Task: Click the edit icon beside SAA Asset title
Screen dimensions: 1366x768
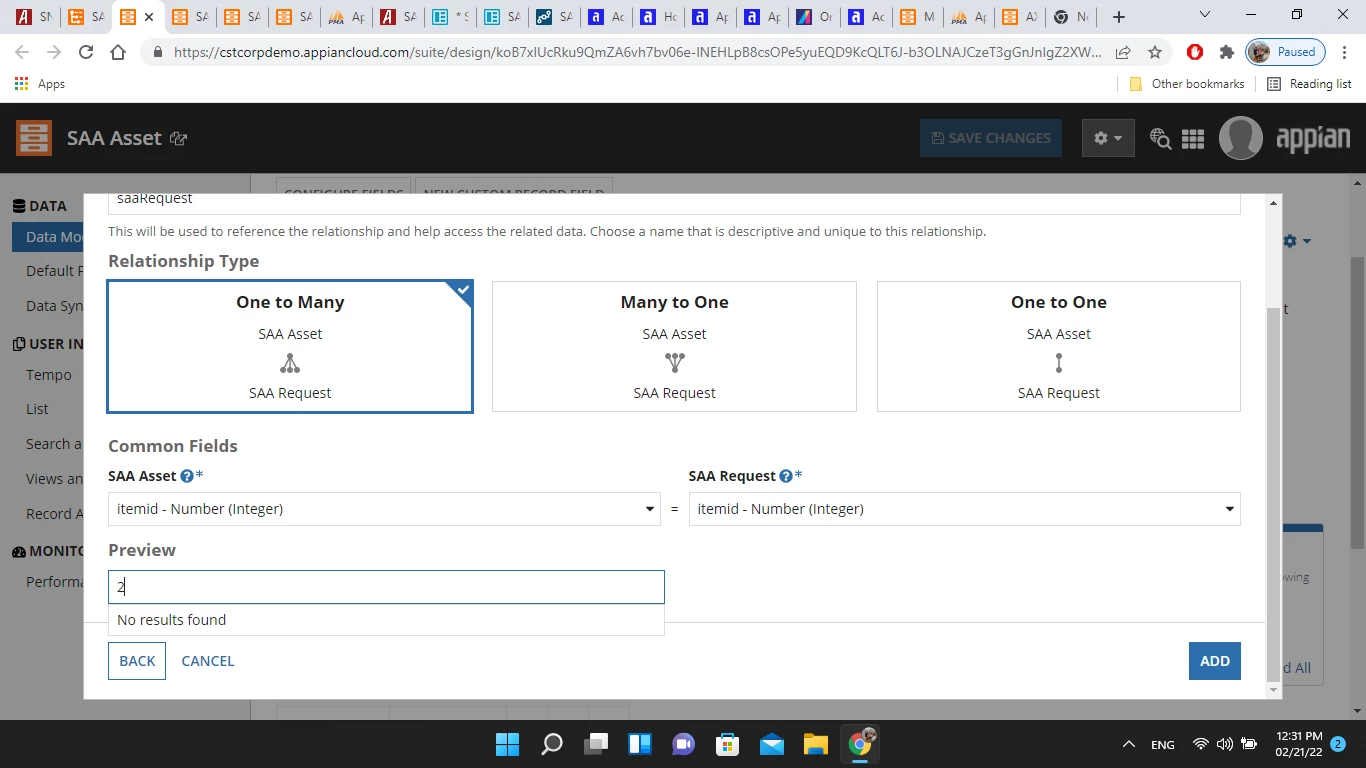Action: [179, 139]
